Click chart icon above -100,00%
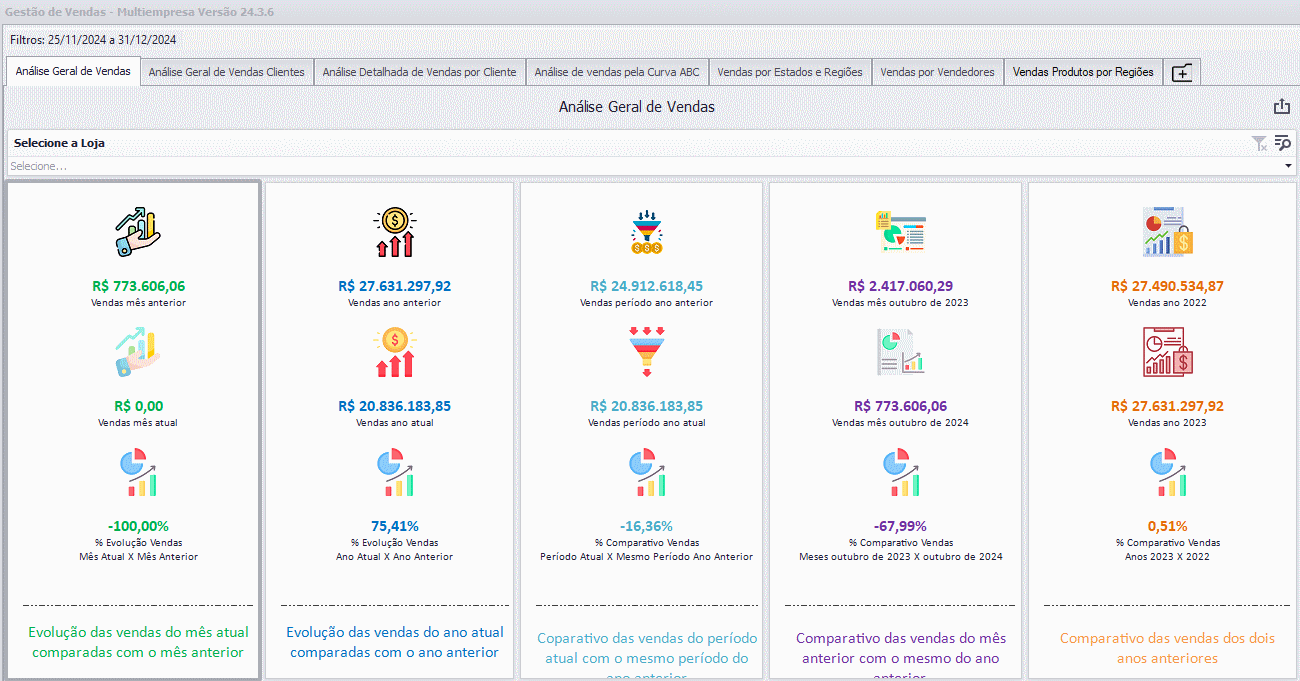Viewport: 1300px width, 681px height. [x=138, y=474]
